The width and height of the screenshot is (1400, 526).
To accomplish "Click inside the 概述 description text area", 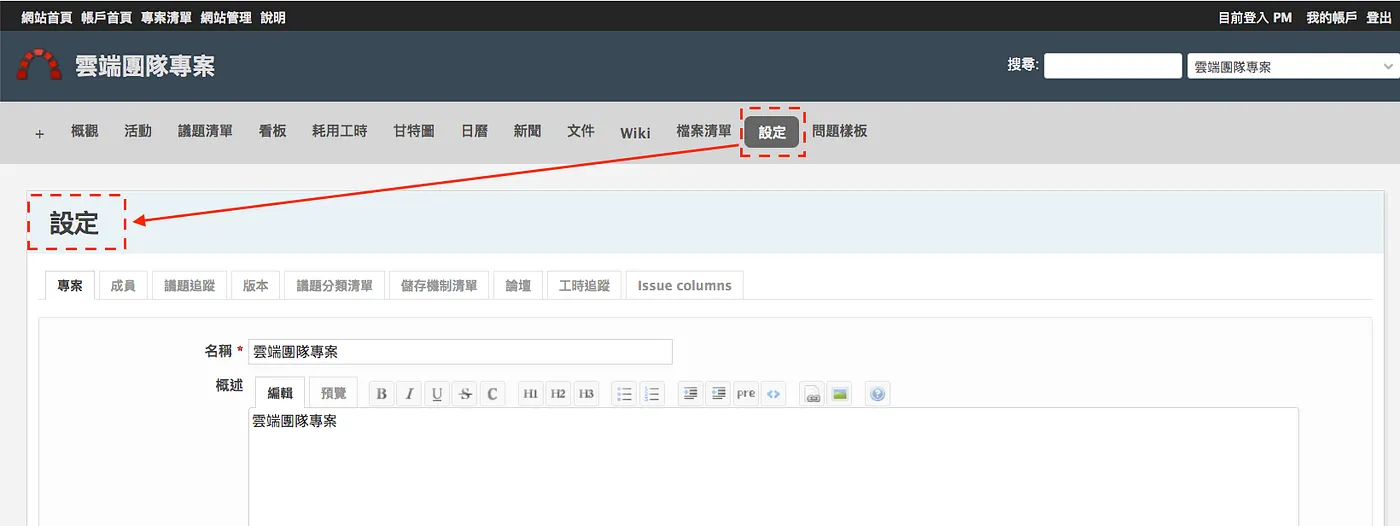I will 773,466.
